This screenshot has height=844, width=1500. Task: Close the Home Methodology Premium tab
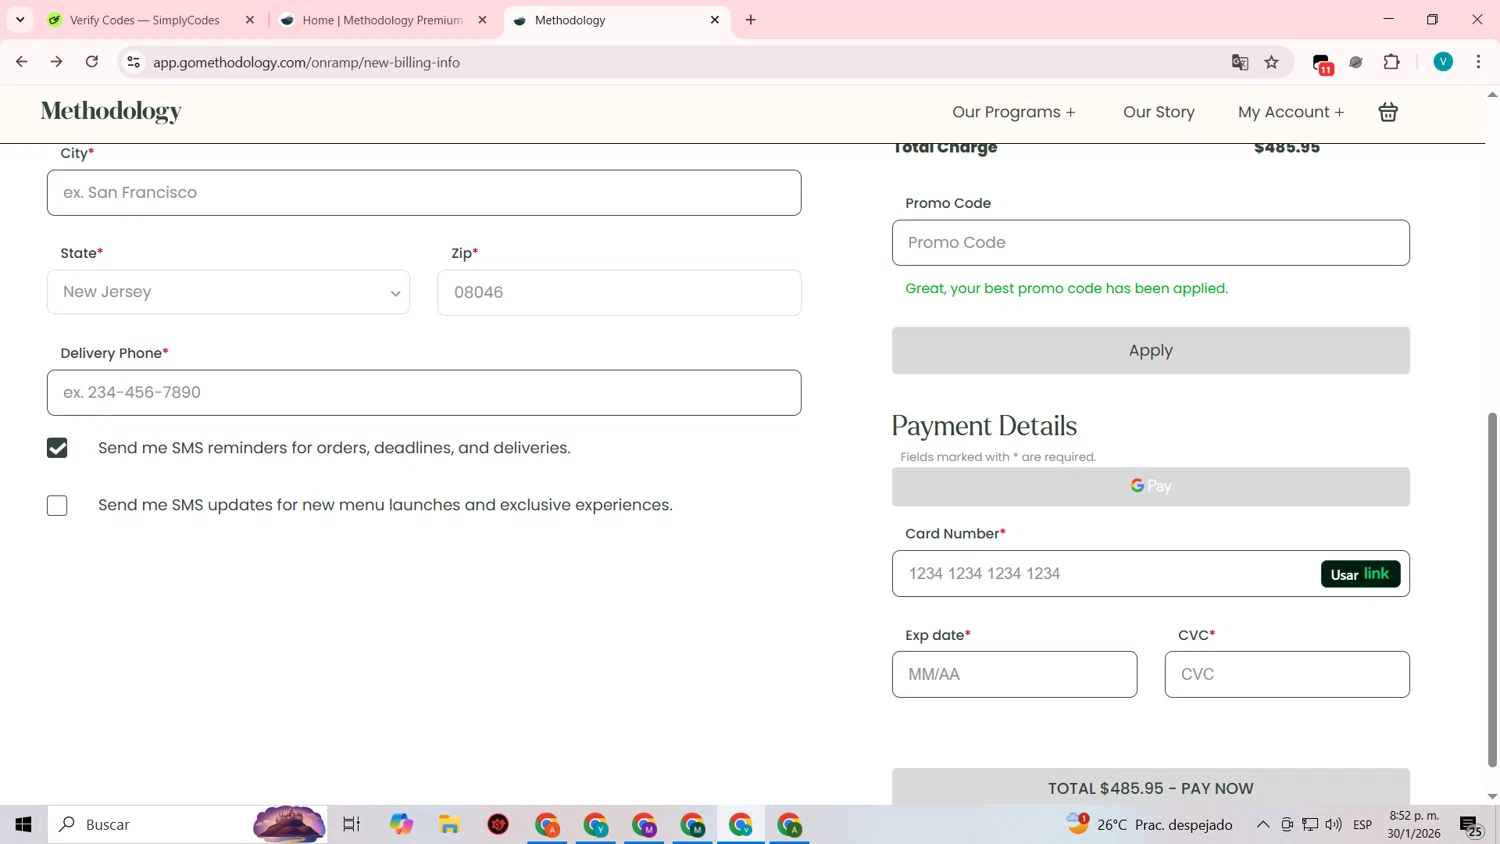[483, 20]
